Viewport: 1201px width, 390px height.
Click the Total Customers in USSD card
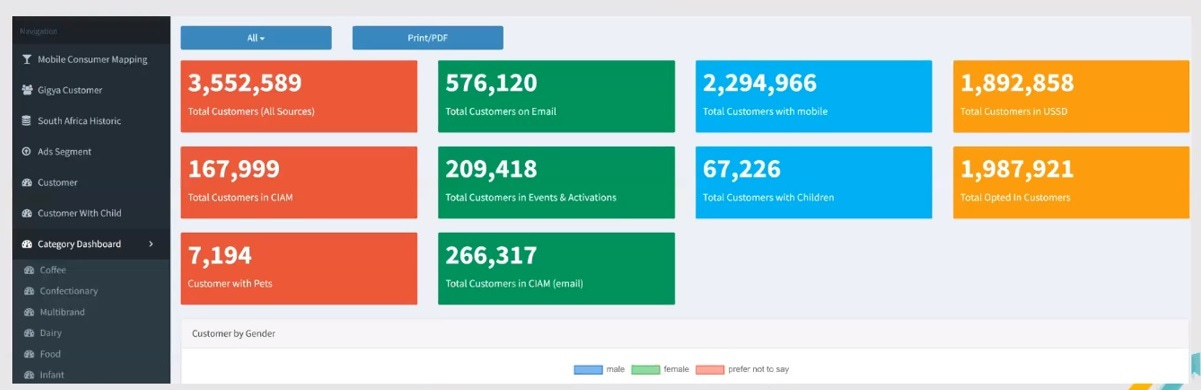coord(1071,97)
